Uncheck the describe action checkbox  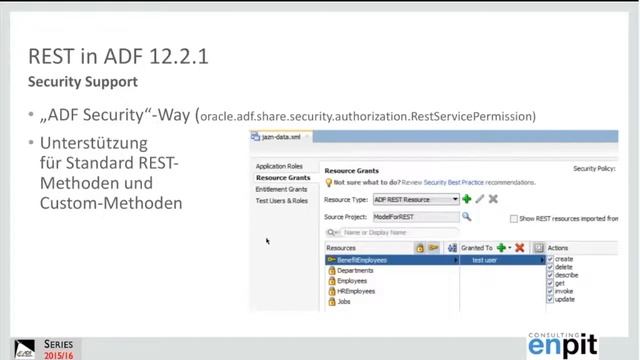click(550, 275)
